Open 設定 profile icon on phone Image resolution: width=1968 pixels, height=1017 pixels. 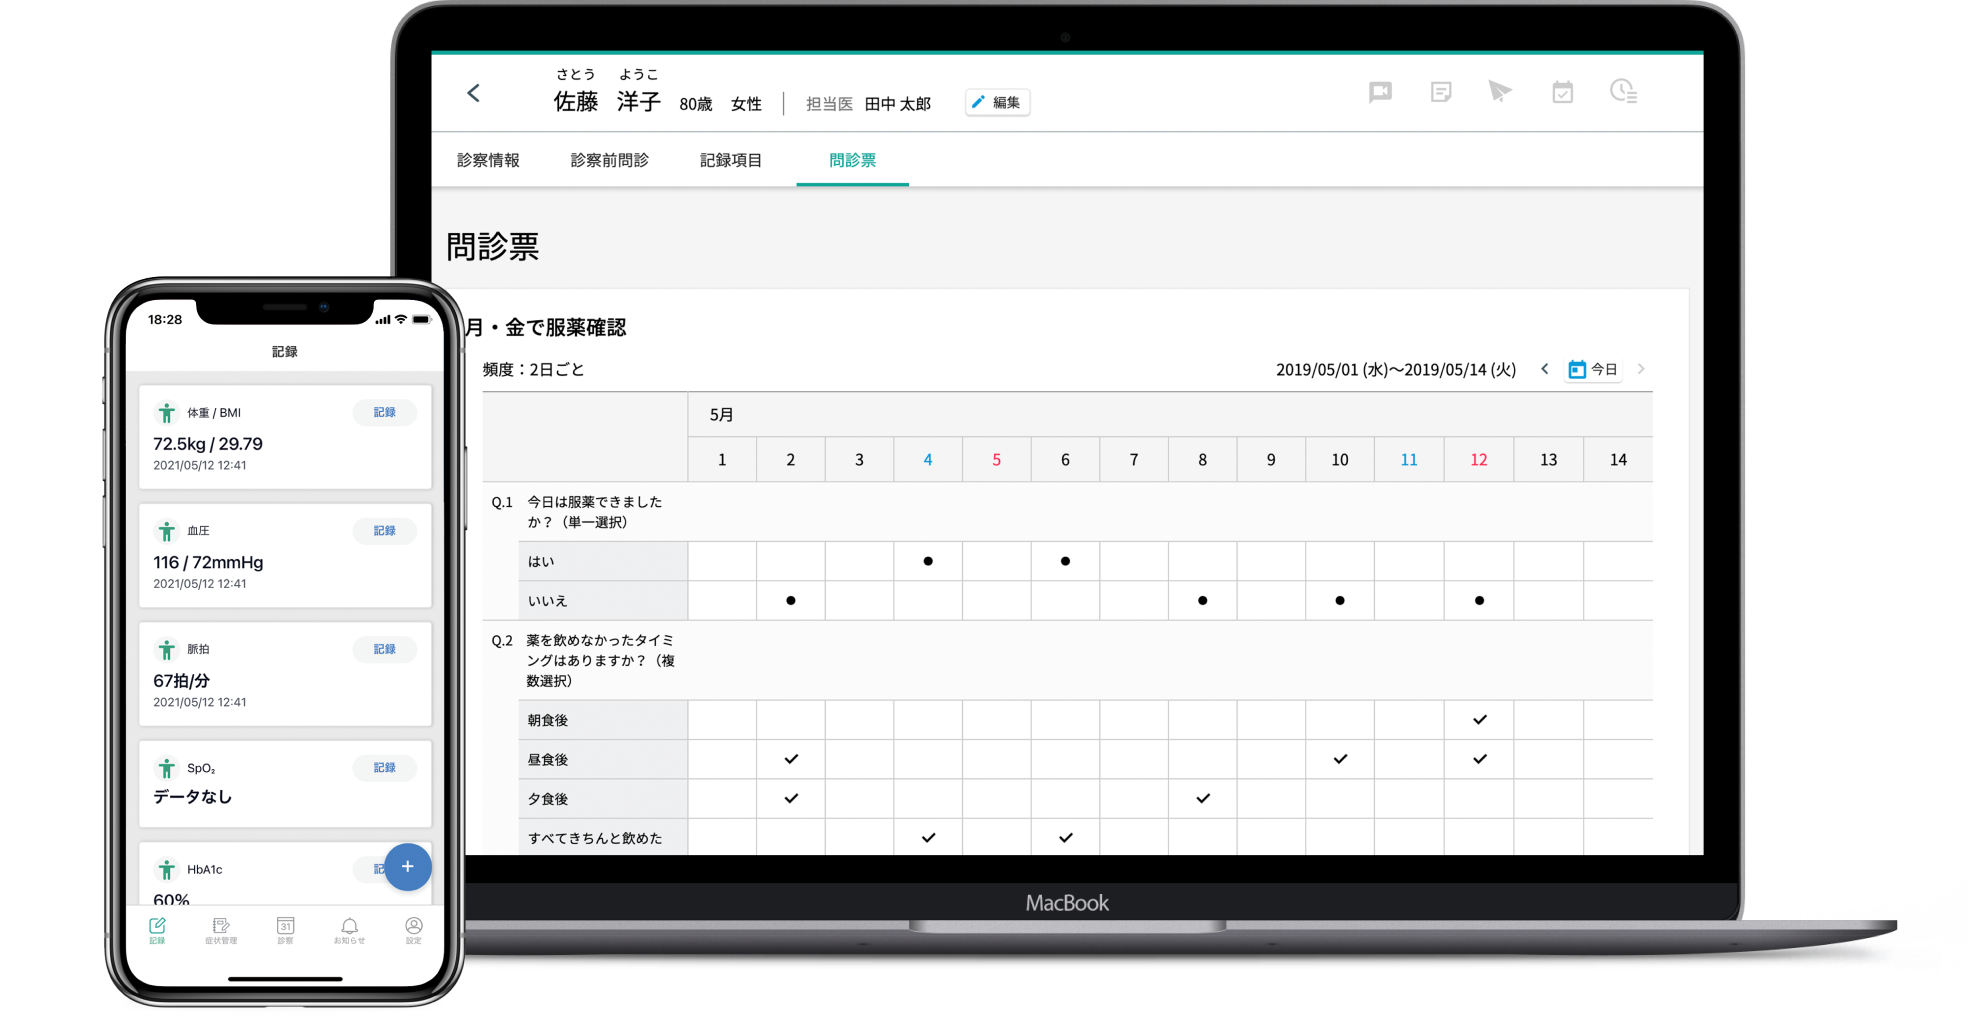tap(413, 930)
